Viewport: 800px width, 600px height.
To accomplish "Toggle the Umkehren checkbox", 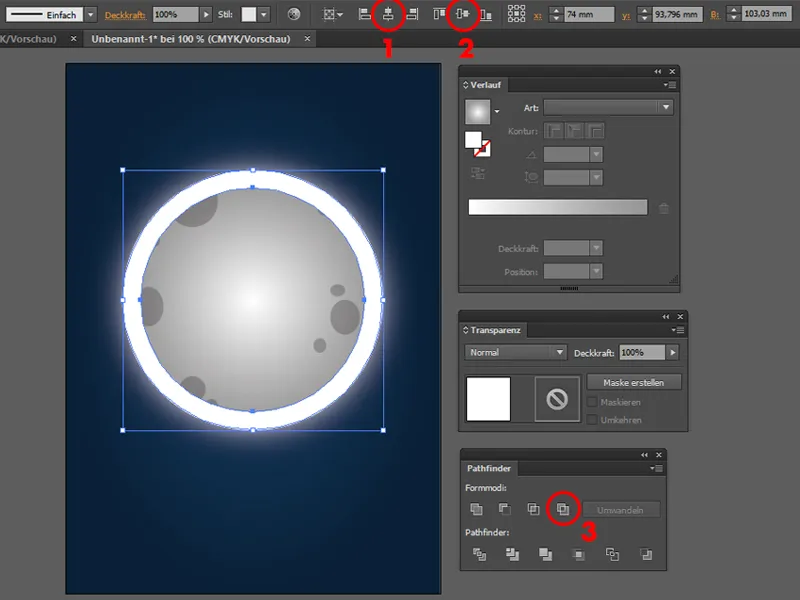I will [x=593, y=420].
